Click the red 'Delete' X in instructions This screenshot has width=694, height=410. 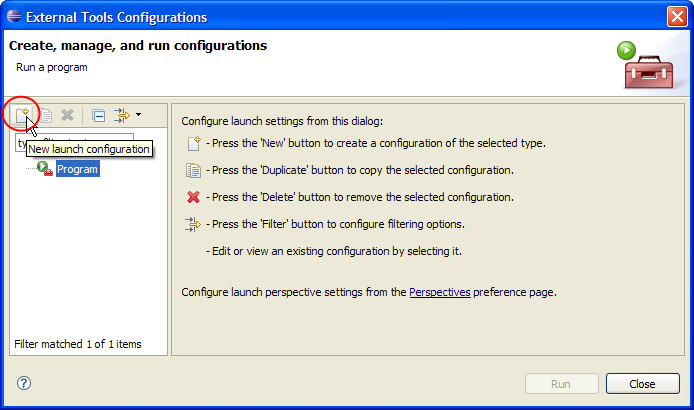point(194,197)
